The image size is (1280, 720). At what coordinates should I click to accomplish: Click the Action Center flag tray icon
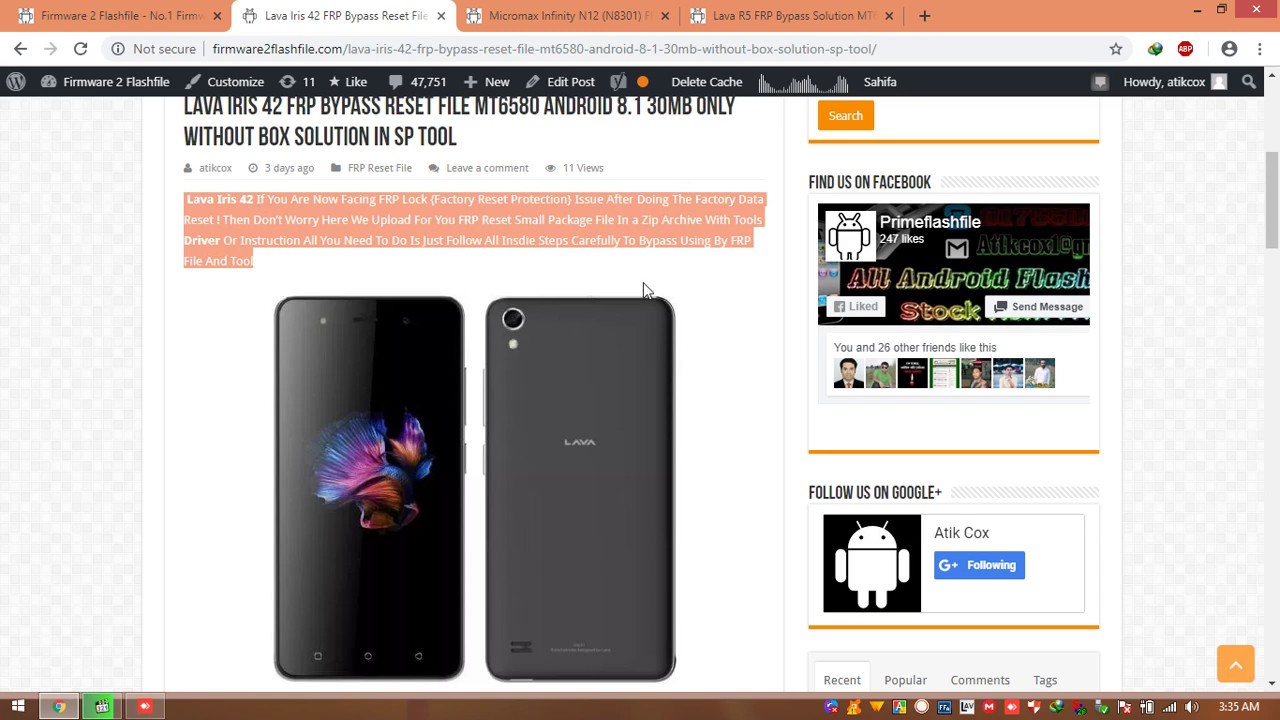click(1125, 707)
